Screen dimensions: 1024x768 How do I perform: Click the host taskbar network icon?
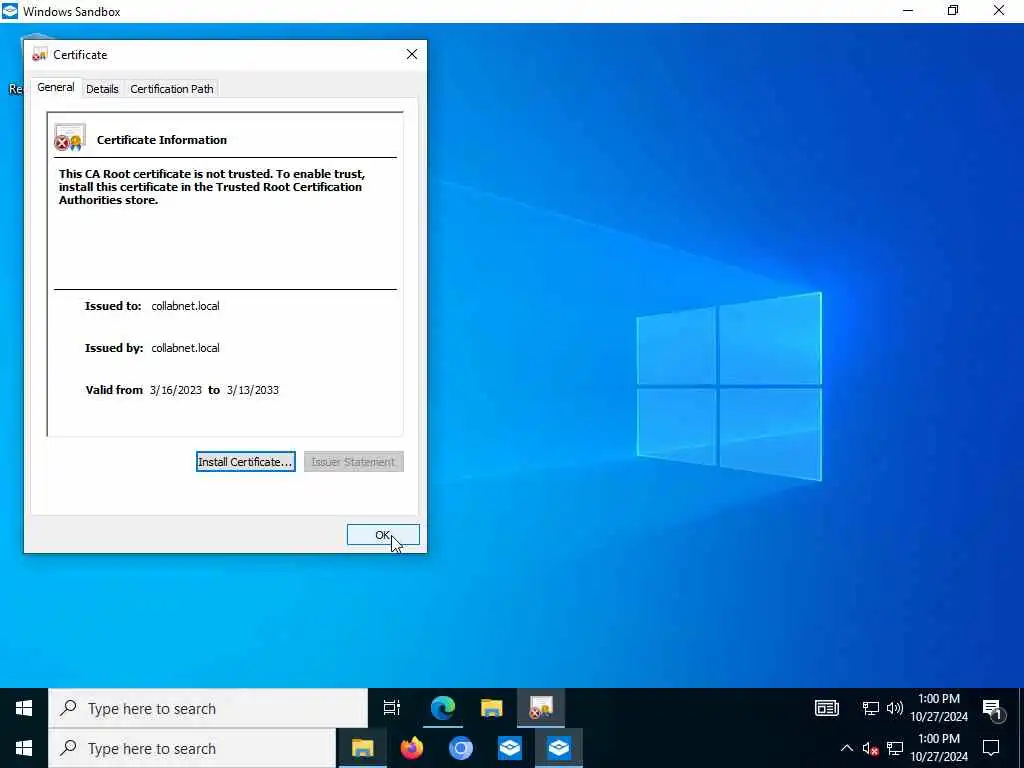[x=895, y=748]
